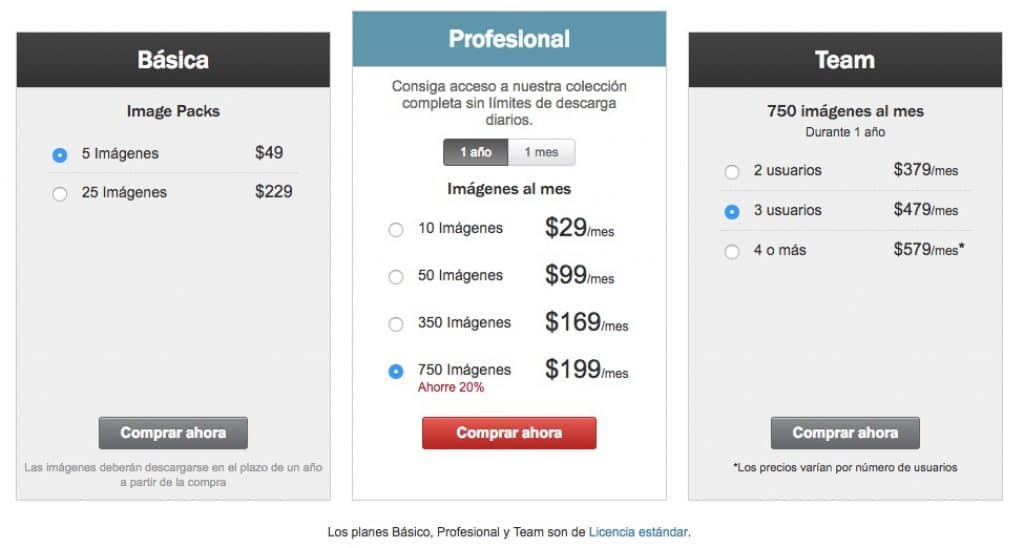Image resolution: width=1024 pixels, height=548 pixels.
Task: Select 750 Imágenes radio in Profesional
Action: tap(396, 371)
